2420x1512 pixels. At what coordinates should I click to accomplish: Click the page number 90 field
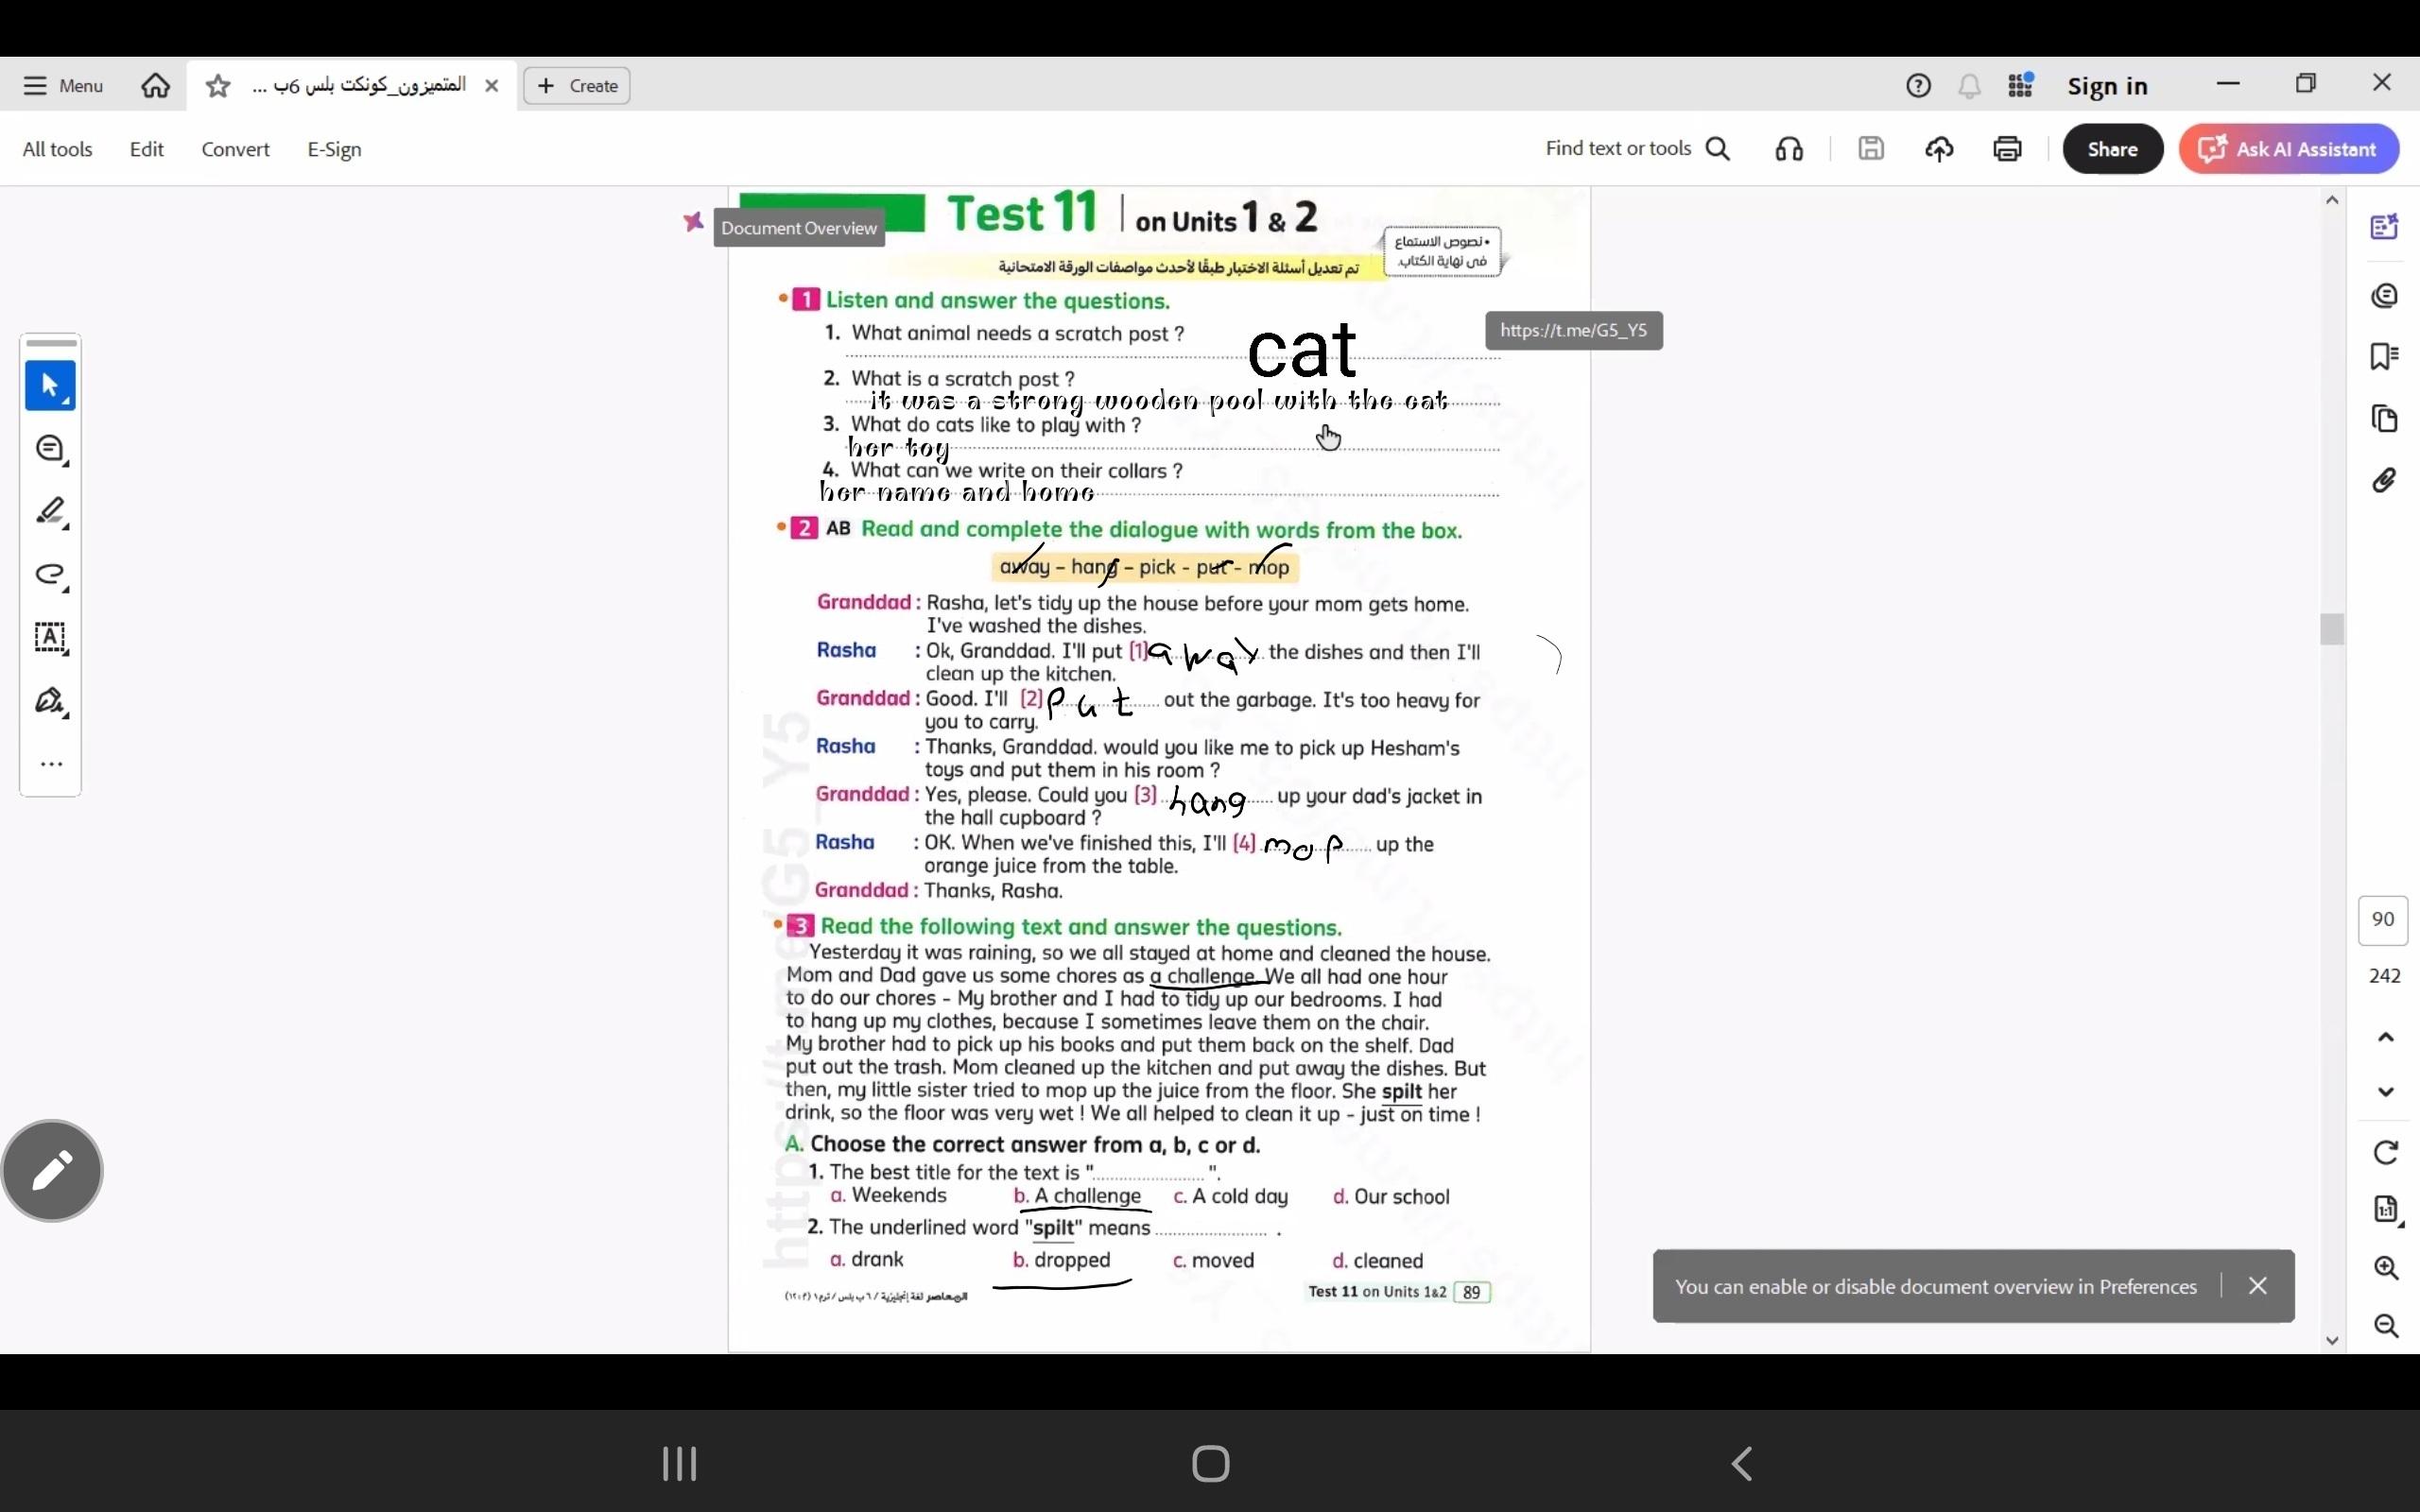click(2383, 920)
